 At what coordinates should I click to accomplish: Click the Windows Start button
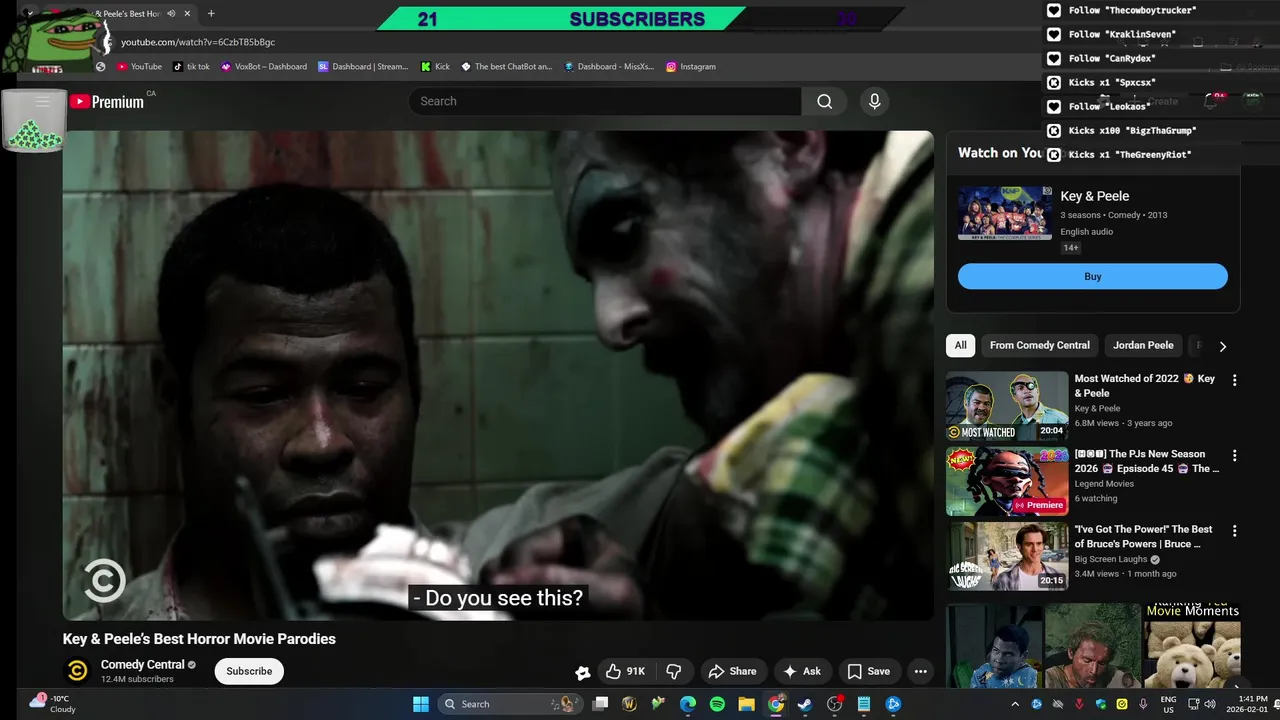tap(420, 704)
